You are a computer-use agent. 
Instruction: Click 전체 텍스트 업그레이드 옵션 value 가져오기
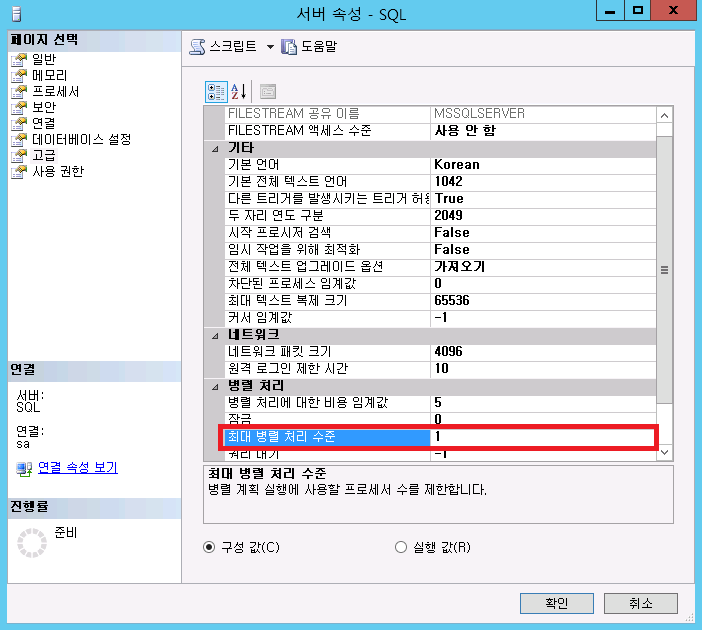[x=459, y=267]
